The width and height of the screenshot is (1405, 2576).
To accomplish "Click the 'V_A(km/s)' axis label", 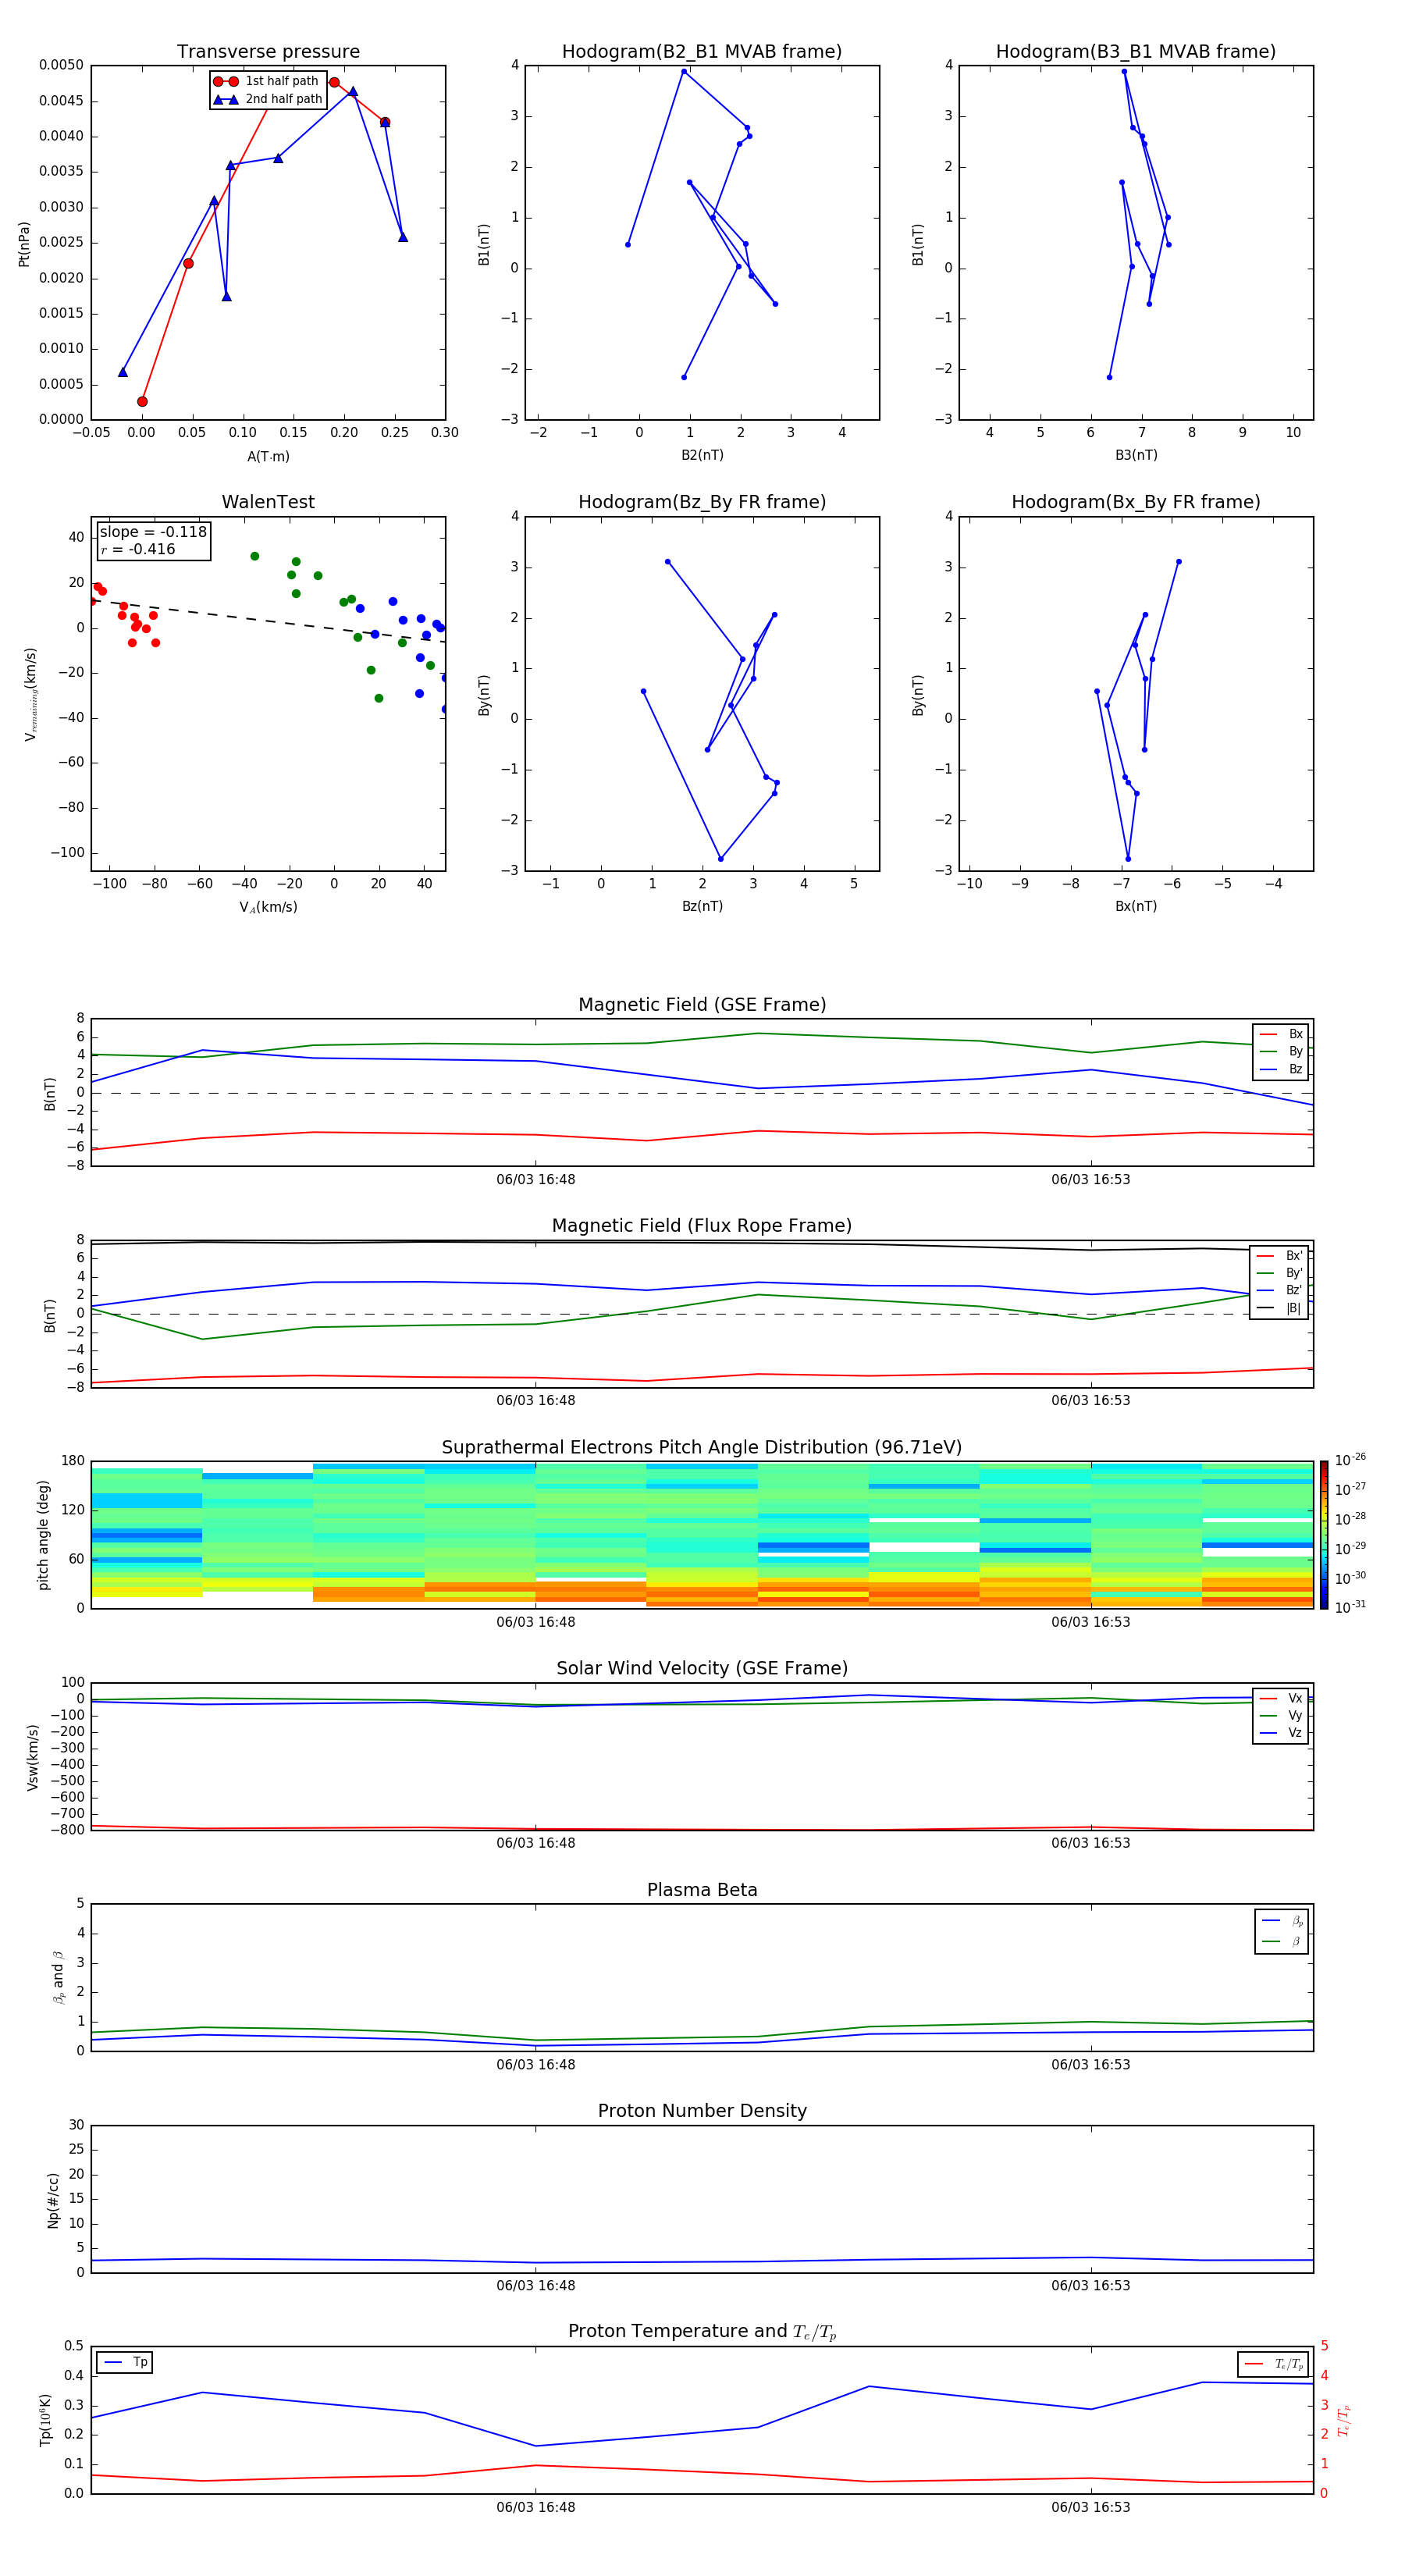I will click(x=268, y=907).
